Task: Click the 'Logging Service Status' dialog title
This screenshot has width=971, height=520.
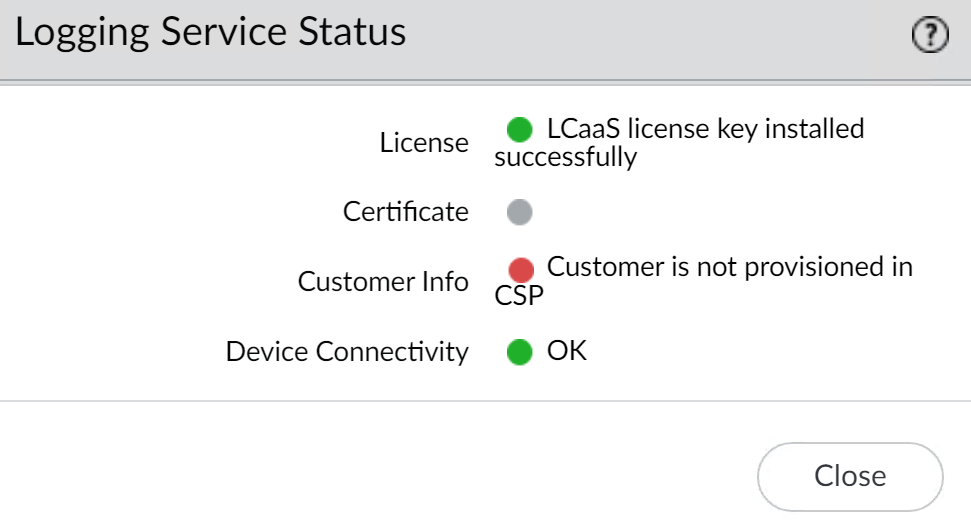Action: [211, 33]
